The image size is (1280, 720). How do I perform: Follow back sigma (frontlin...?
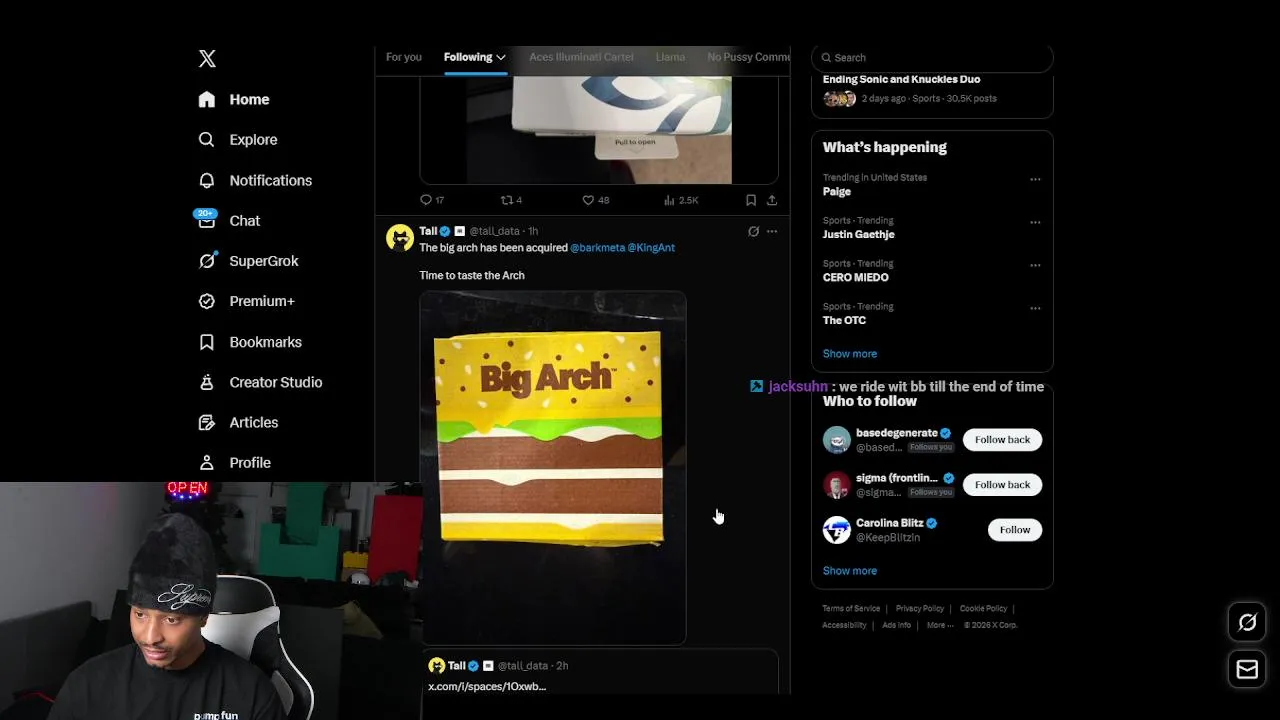coord(1002,485)
